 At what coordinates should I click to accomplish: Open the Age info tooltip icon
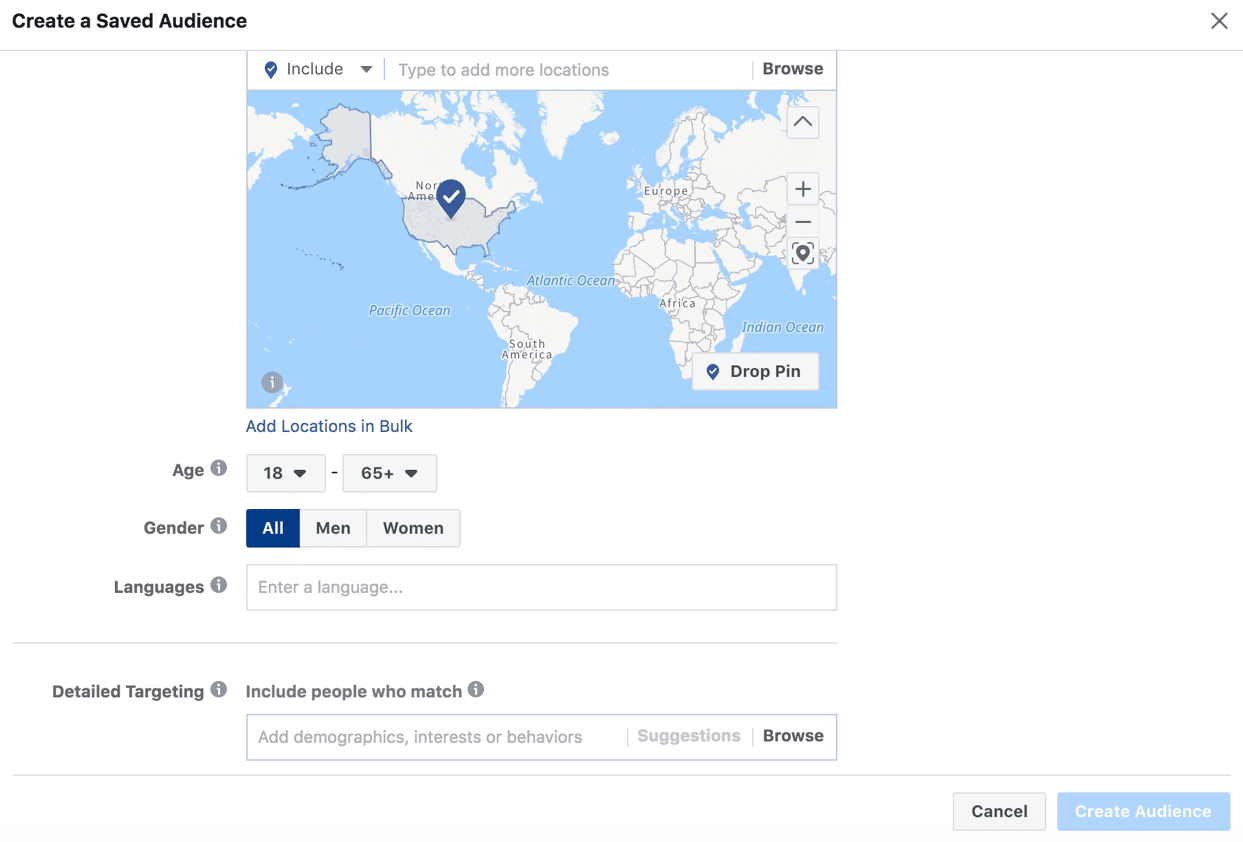[x=219, y=468]
